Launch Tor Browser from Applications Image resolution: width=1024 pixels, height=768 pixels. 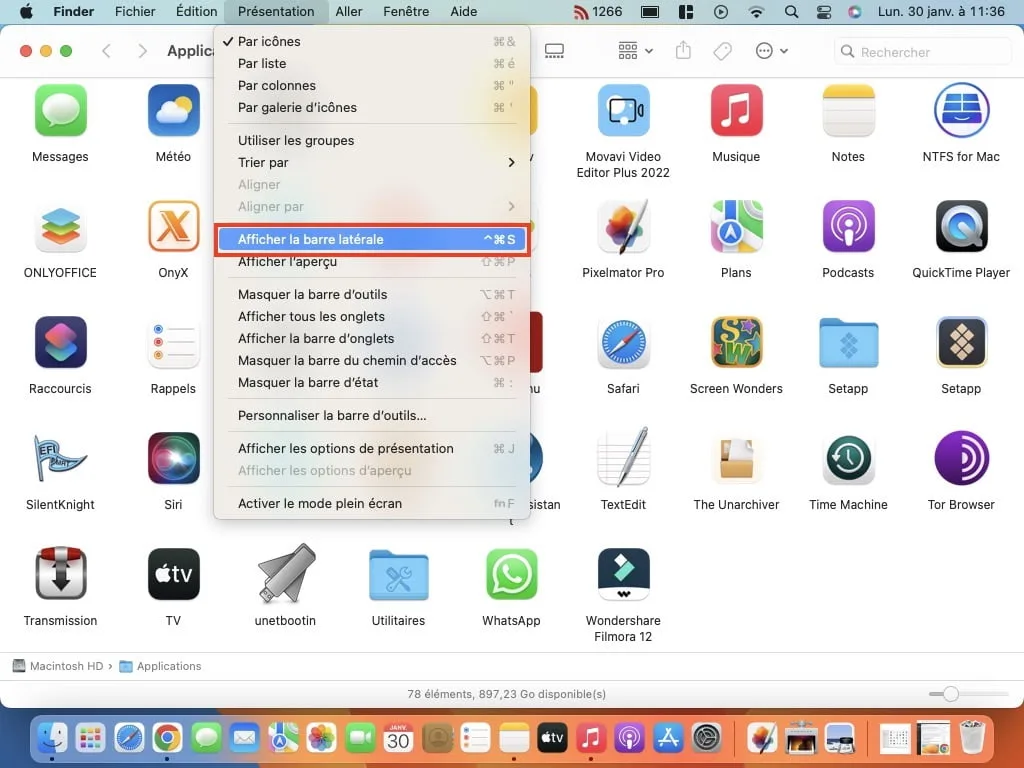(x=960, y=460)
